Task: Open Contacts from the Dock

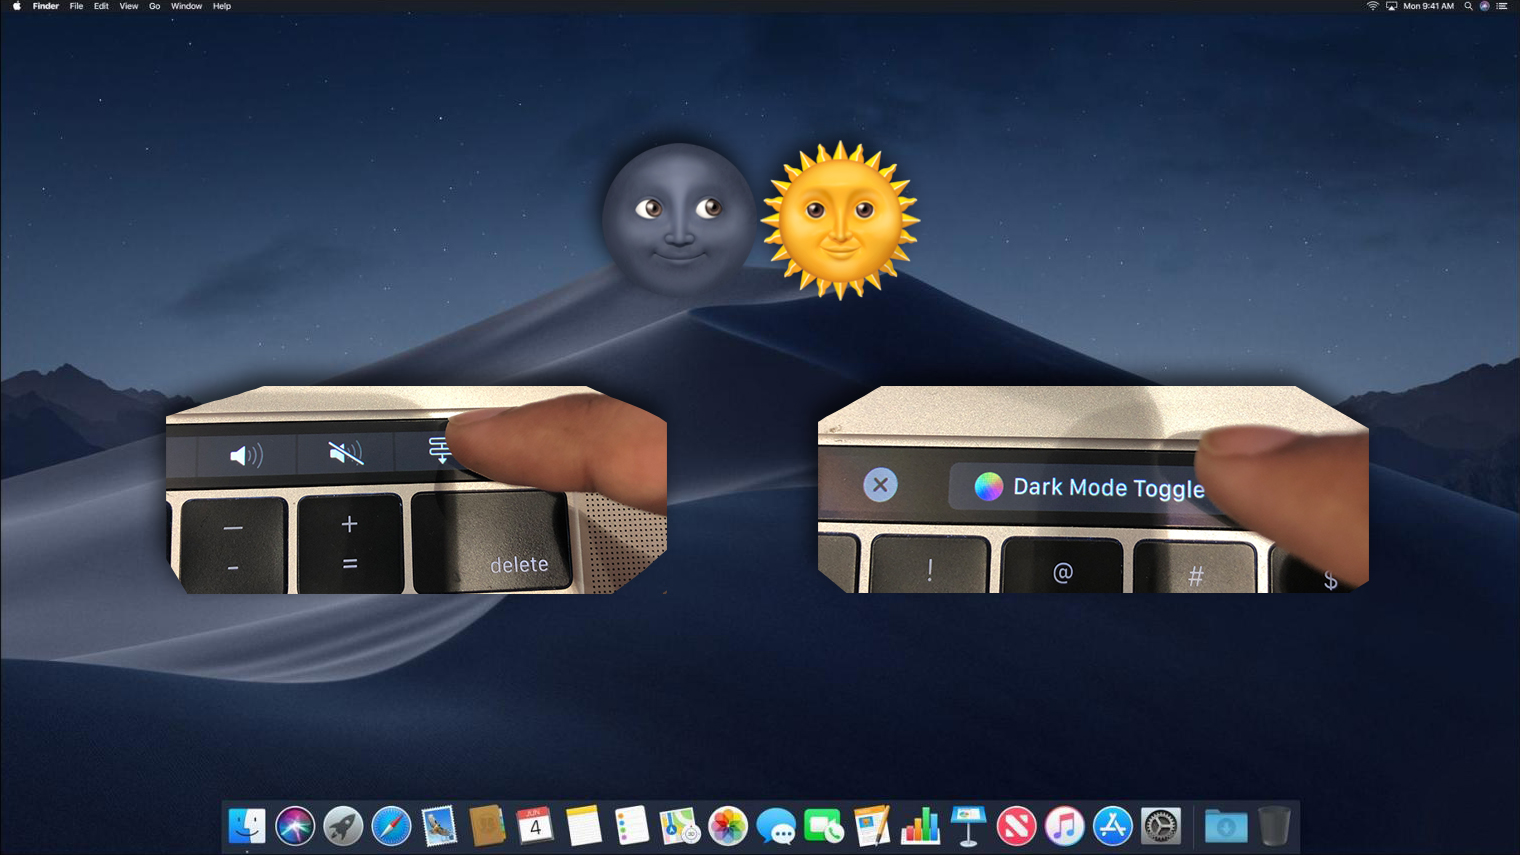Action: point(487,827)
